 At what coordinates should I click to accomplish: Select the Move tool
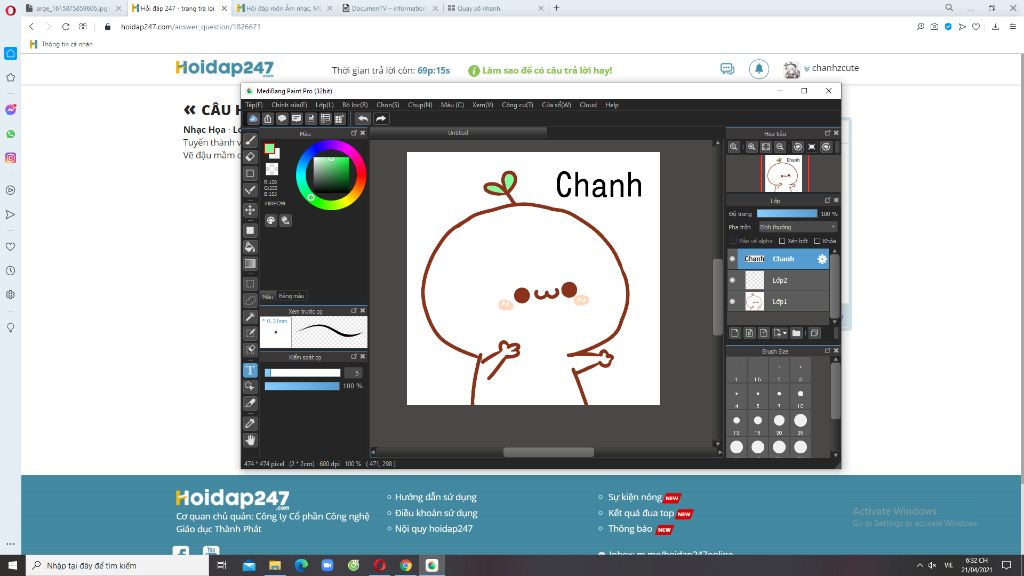250,210
